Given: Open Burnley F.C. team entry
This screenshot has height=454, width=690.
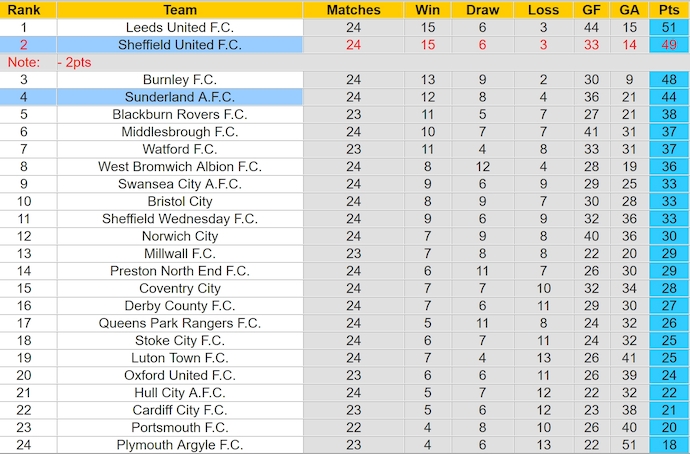Looking at the screenshot, I should pyautogui.click(x=180, y=80).
